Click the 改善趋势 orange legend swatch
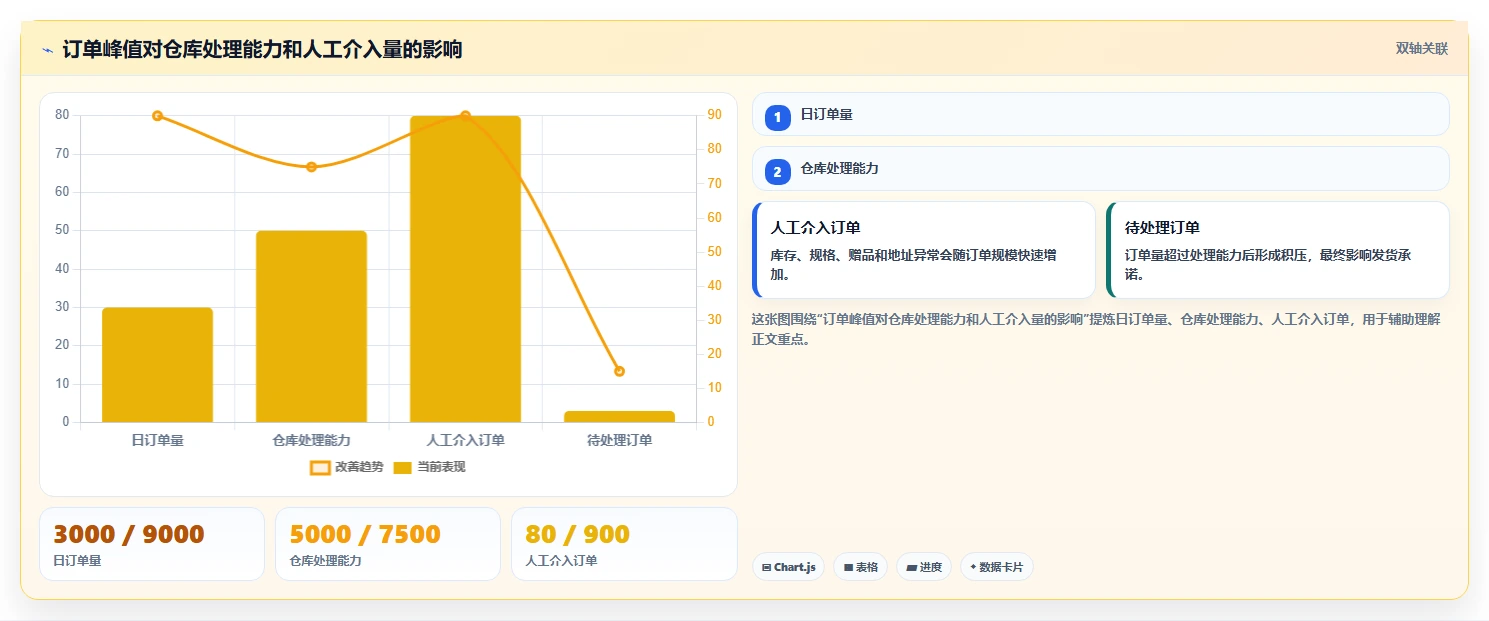 (x=320, y=468)
